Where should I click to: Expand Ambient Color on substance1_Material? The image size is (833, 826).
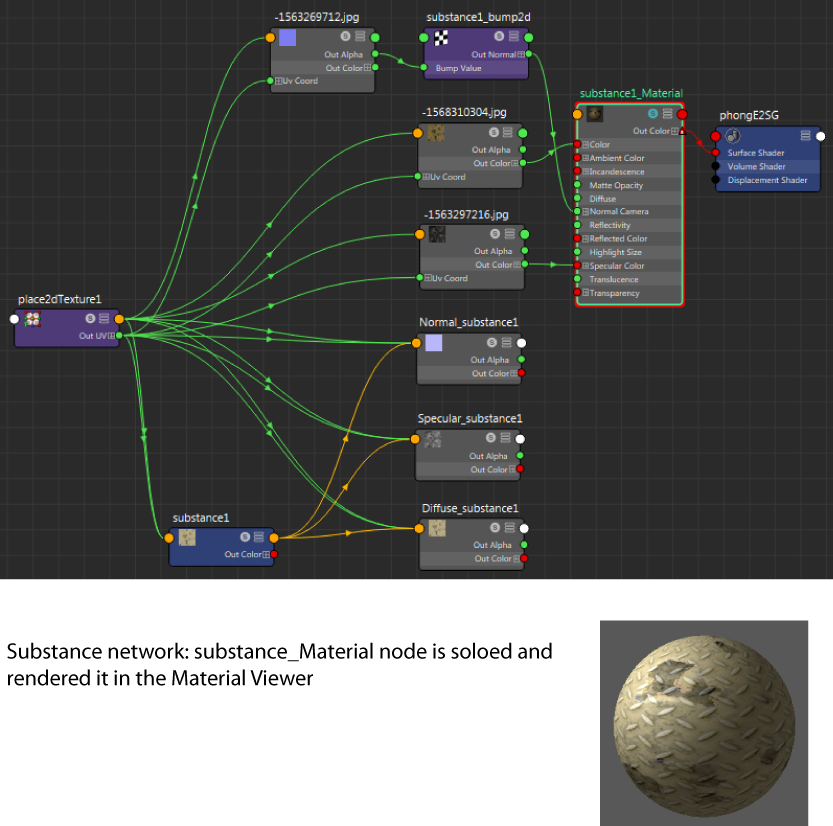[x=585, y=158]
